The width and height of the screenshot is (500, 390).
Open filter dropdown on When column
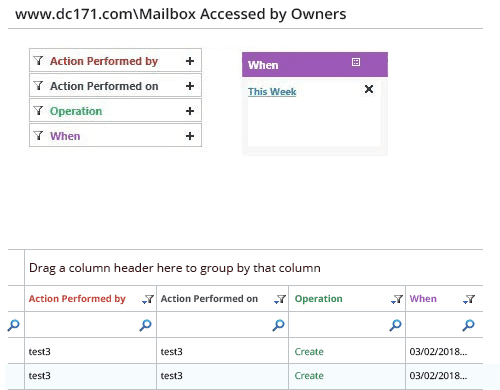pos(469,299)
